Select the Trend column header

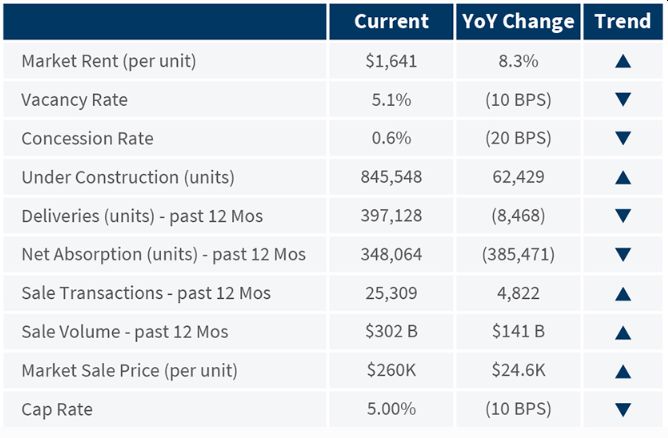coord(624,21)
